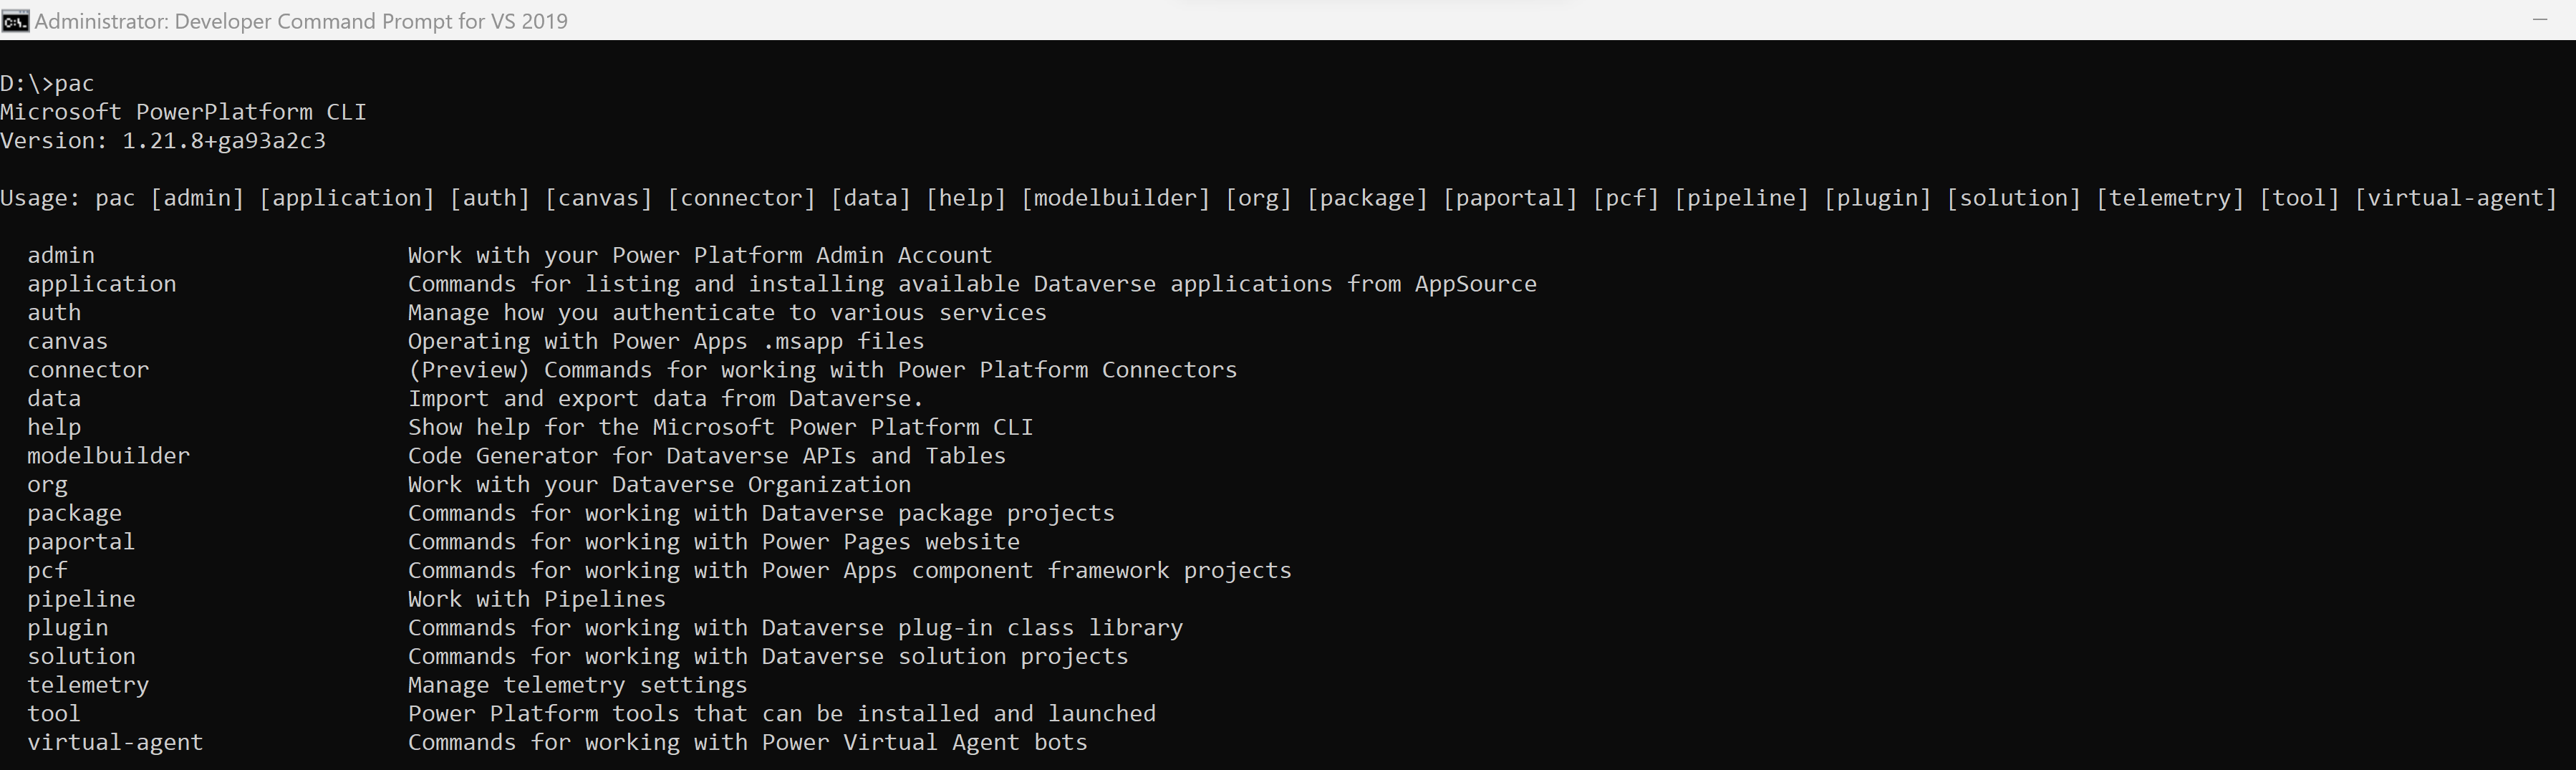
Task: Select the 'application' command name
Action: click(102, 284)
